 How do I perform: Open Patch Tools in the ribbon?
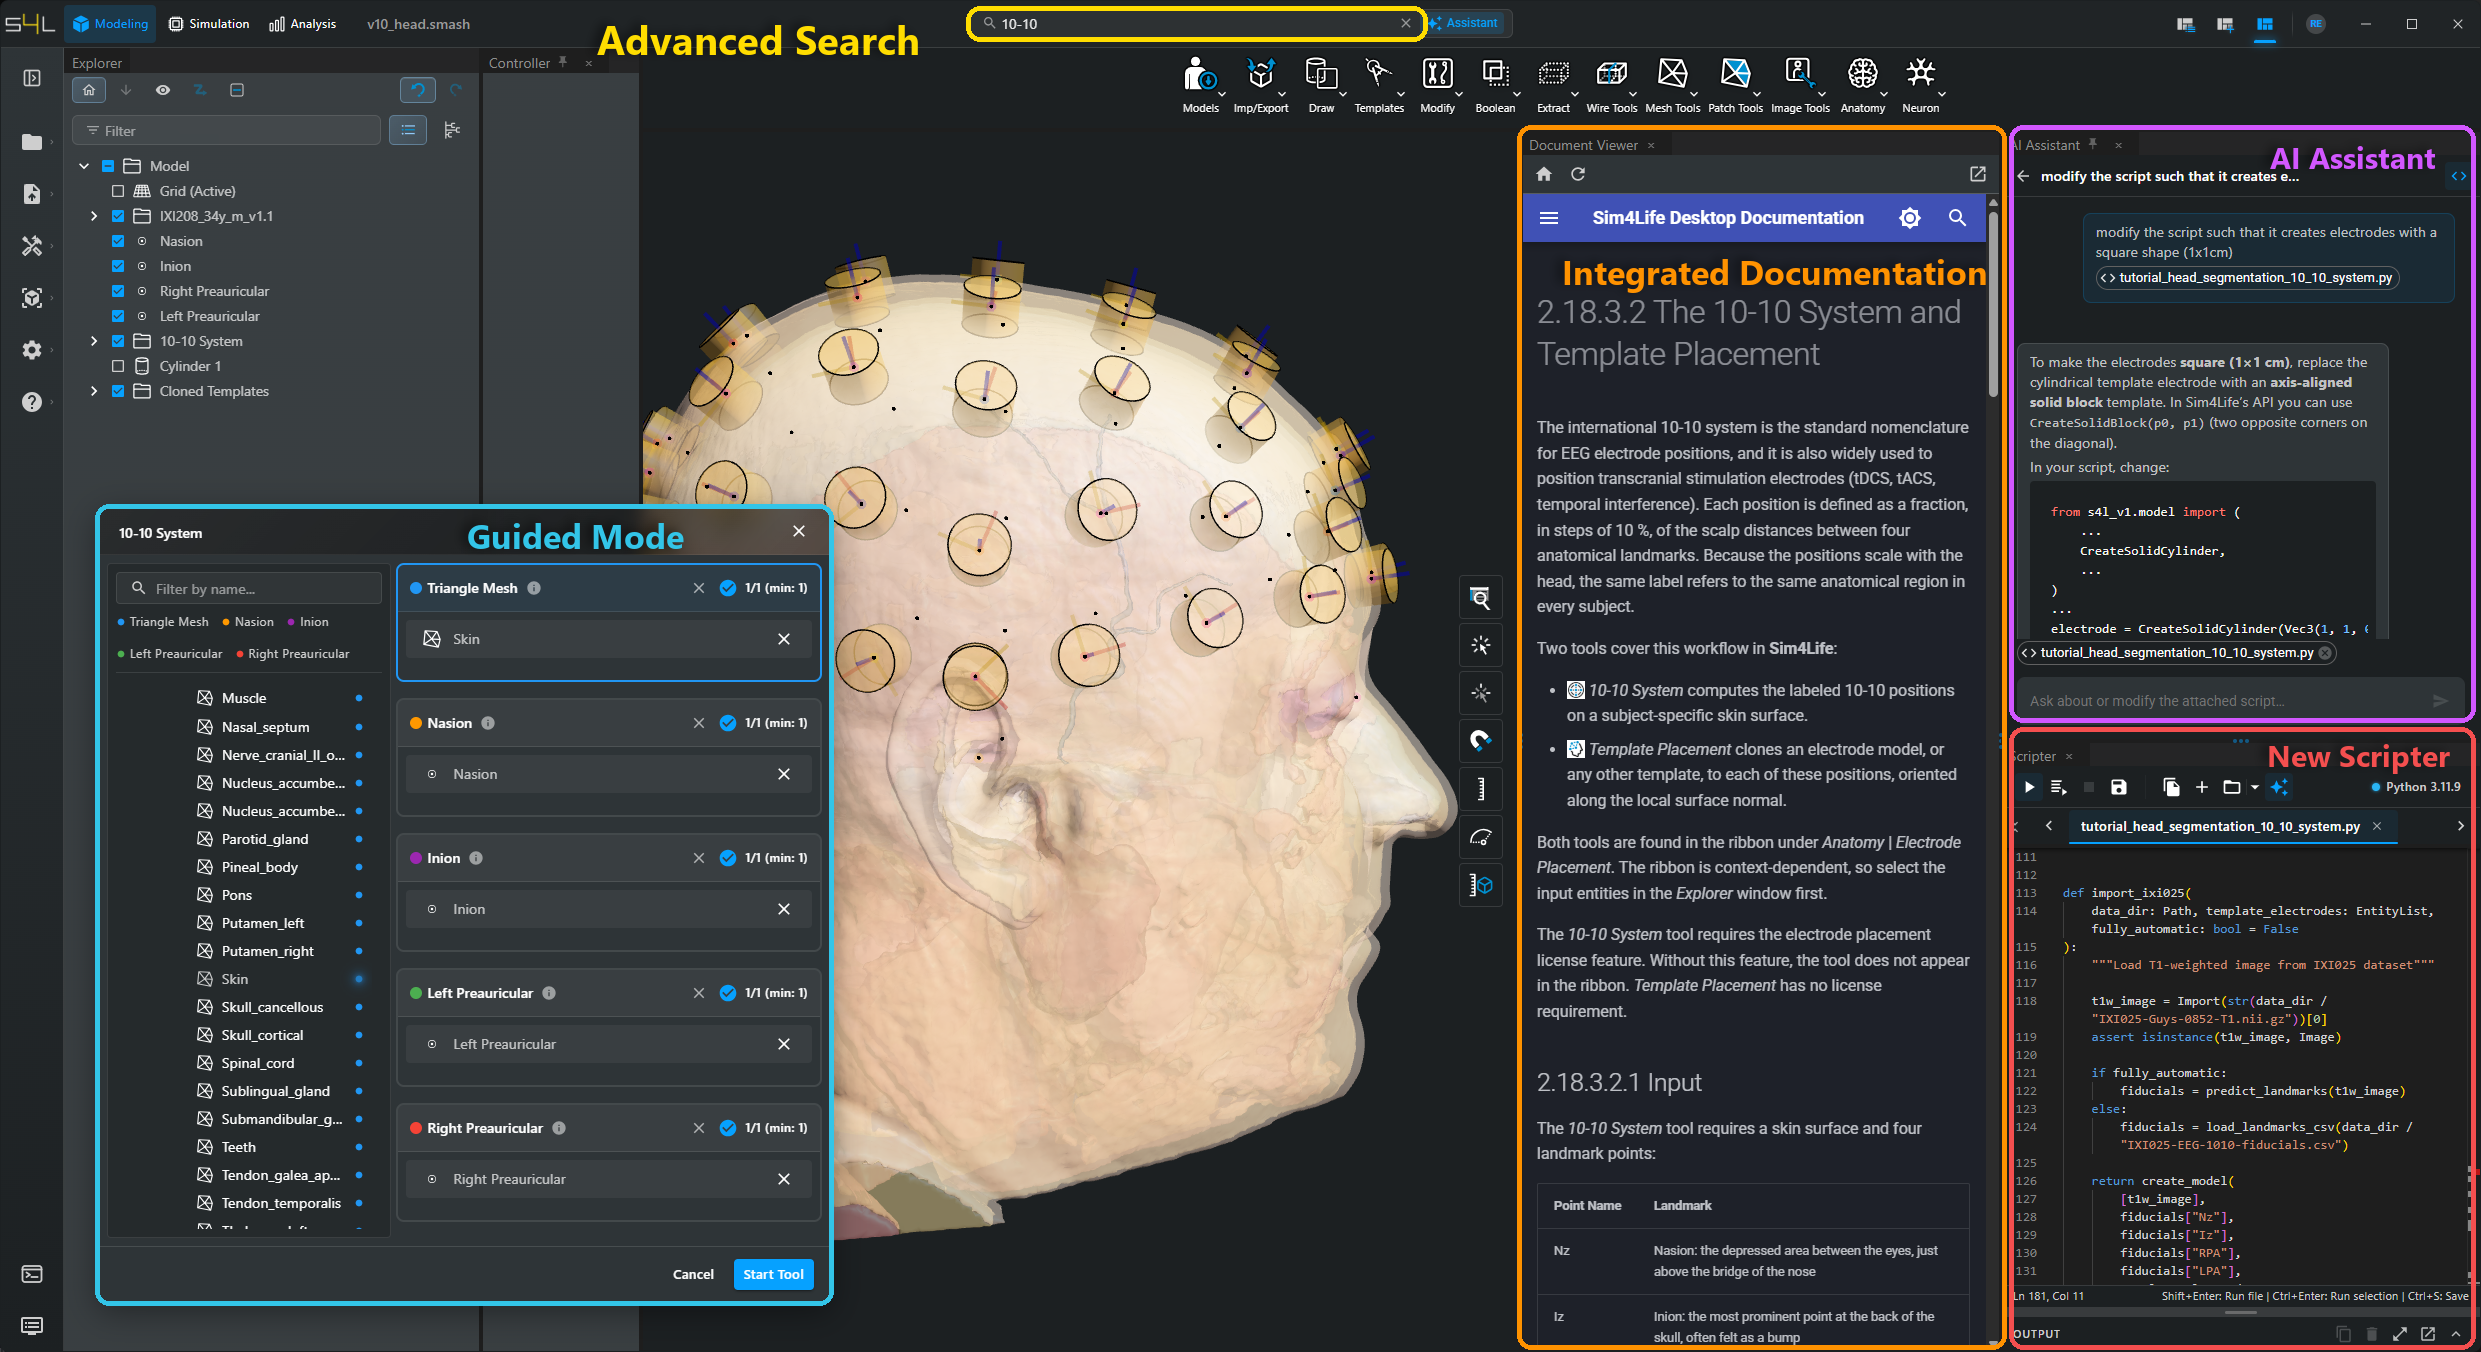pos(1735,84)
